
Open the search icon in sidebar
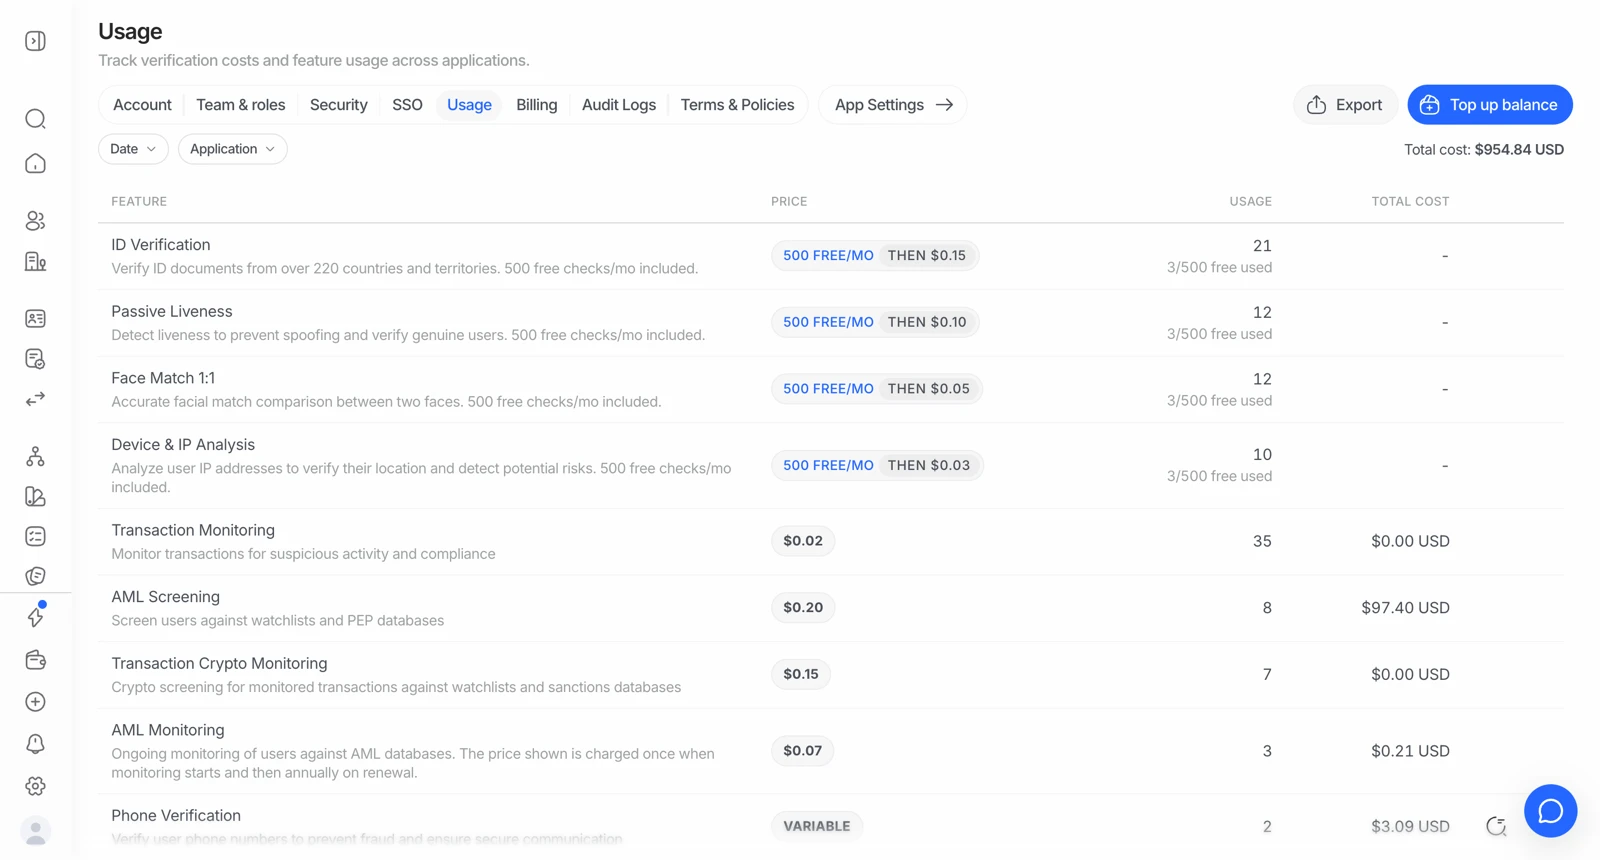35,119
